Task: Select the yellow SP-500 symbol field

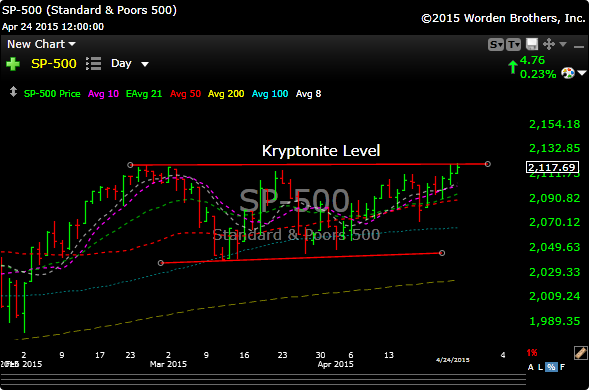Action: click(x=54, y=63)
